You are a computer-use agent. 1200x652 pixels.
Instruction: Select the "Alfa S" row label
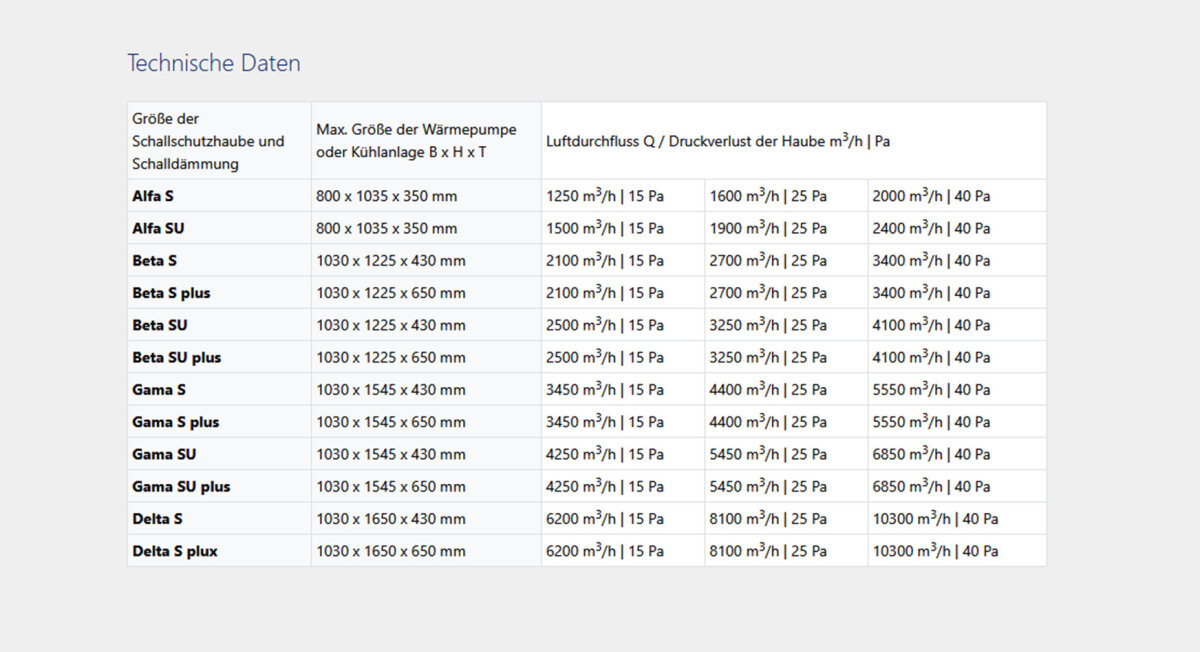(x=153, y=196)
